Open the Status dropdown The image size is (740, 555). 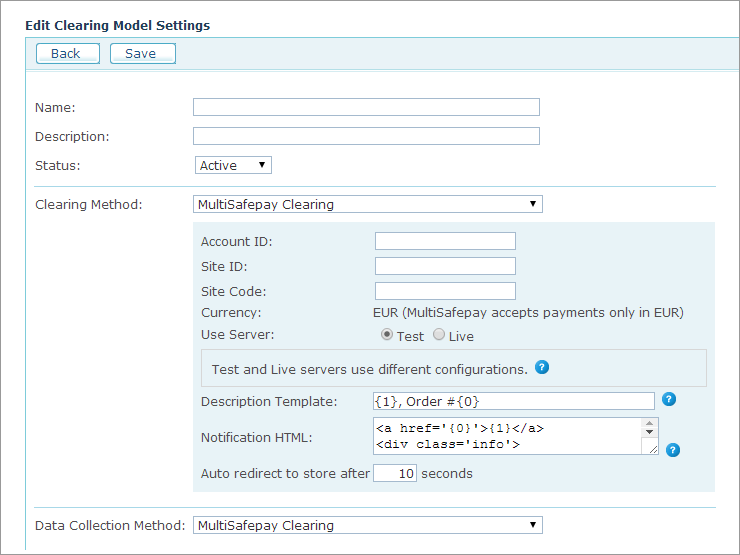tap(233, 165)
